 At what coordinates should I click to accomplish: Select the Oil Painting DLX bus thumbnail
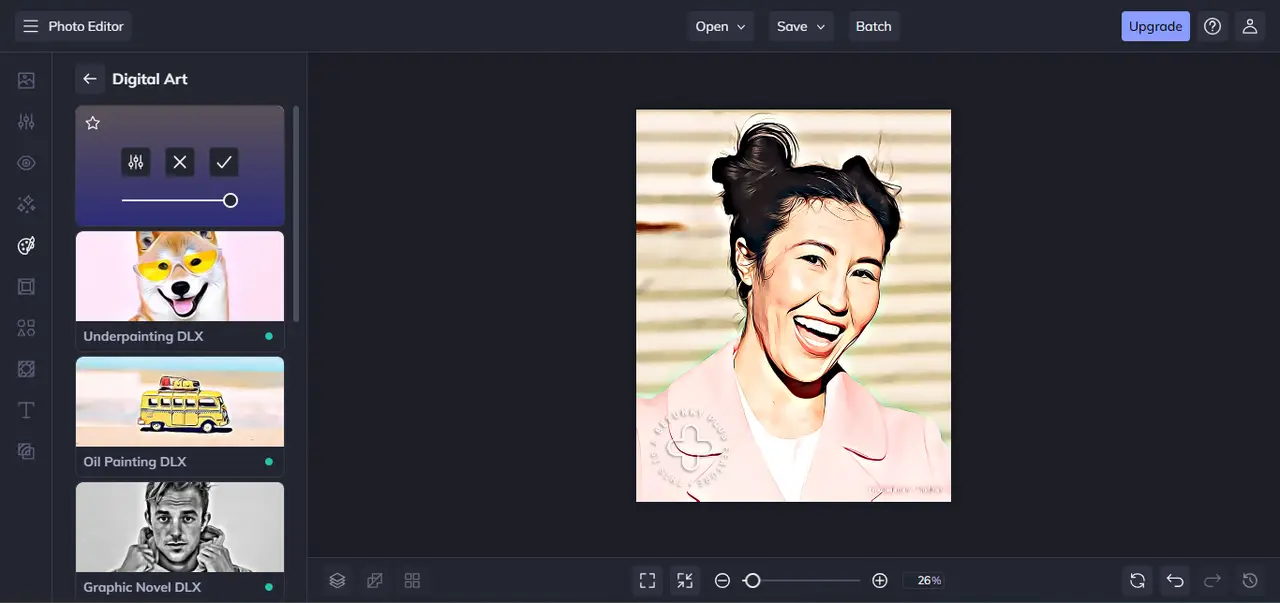coord(180,401)
